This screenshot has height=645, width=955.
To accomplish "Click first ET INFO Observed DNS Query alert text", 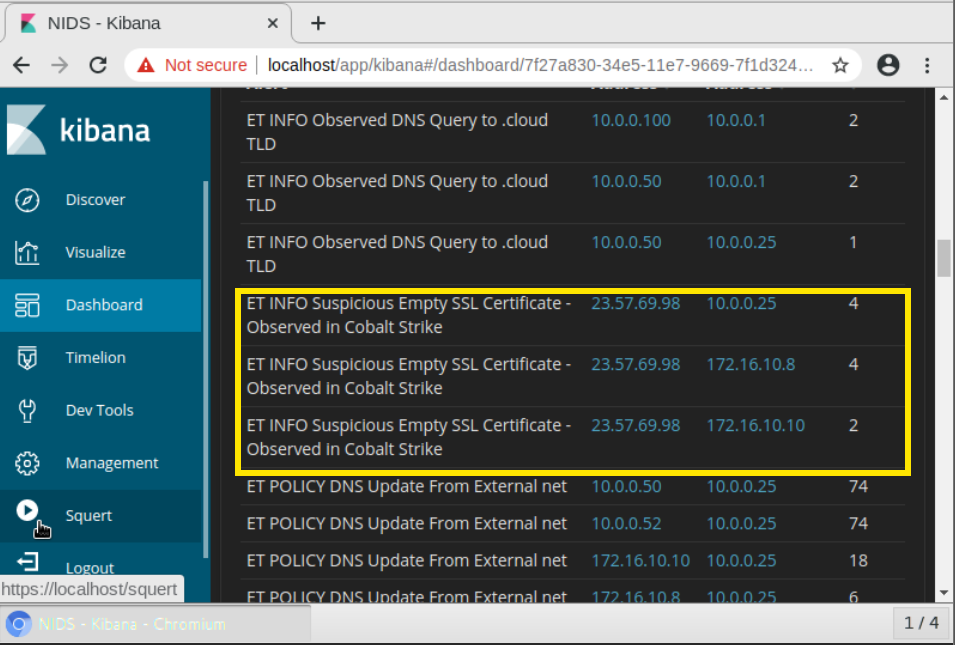I will [x=397, y=132].
